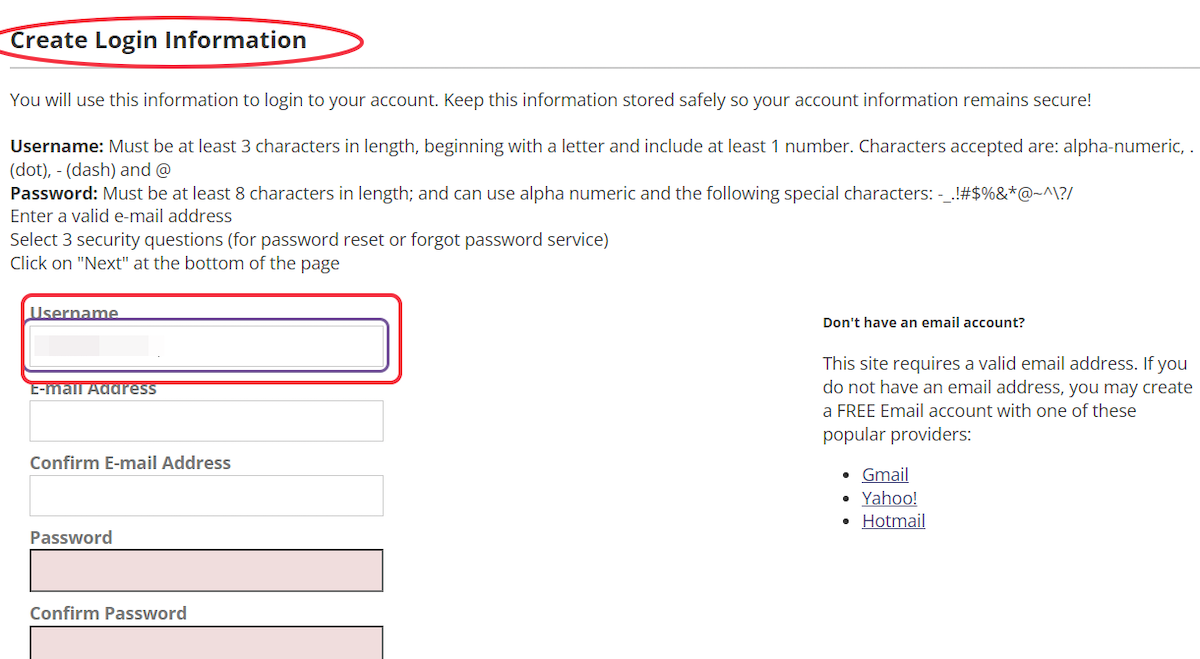Image resolution: width=1200 pixels, height=659 pixels.
Task: Click the E-mail Address label
Action: (x=92, y=387)
